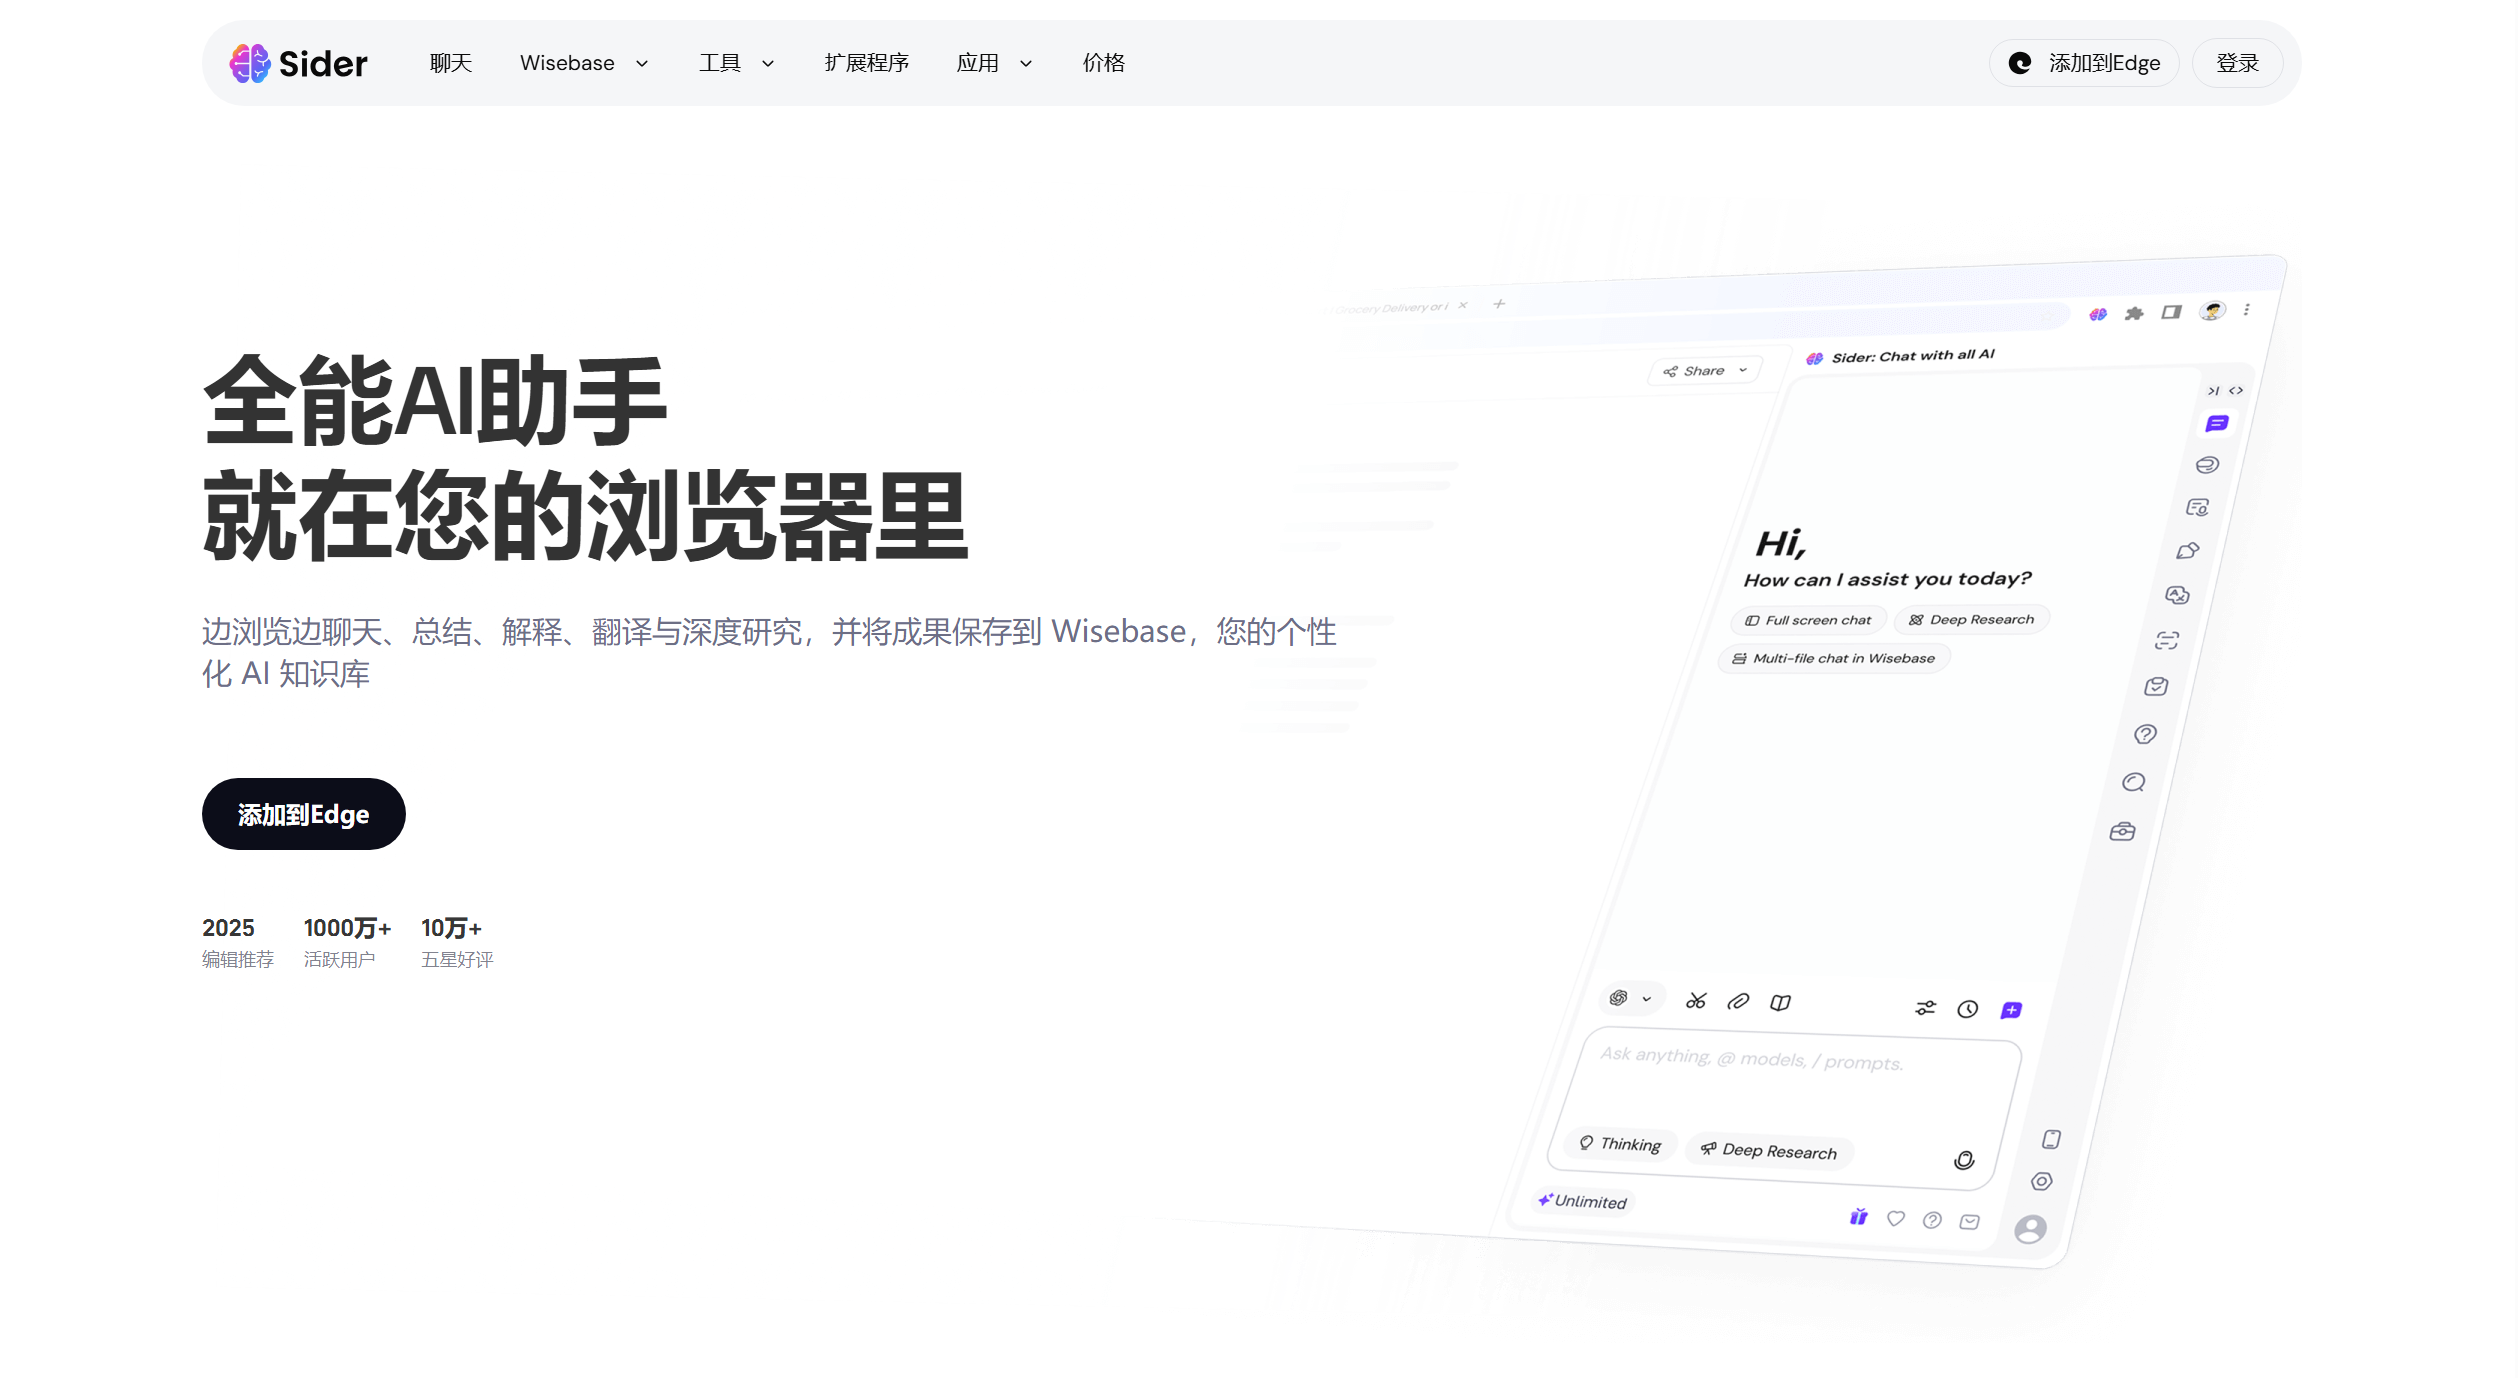Click Sider extension icon in browser toolbar
The image size is (2518, 1378).
click(x=2098, y=314)
